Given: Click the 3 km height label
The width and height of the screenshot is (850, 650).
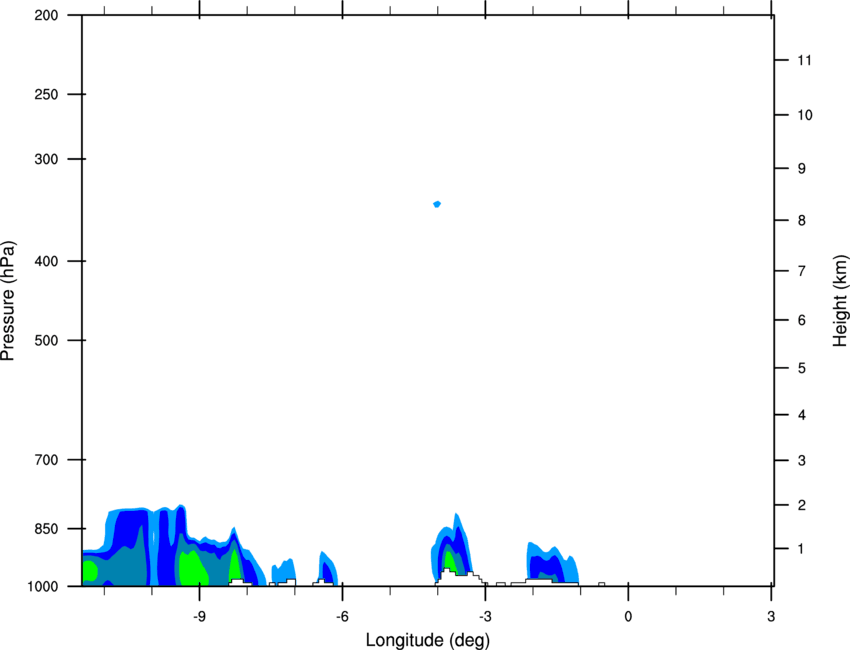Looking at the screenshot, I should 802,461.
